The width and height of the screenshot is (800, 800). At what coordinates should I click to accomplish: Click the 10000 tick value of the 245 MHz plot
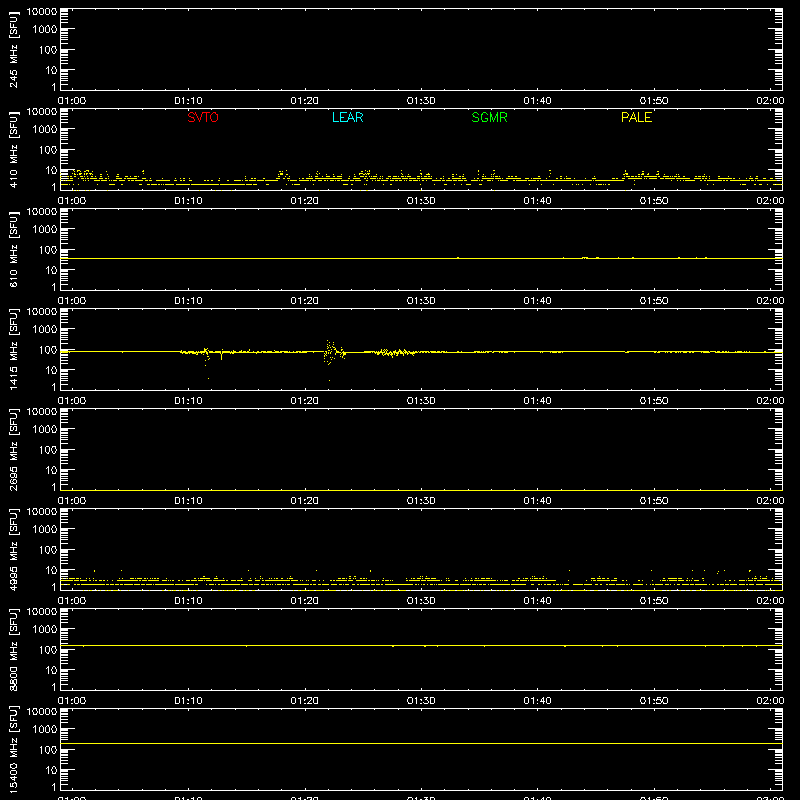pyautogui.click(x=42, y=12)
